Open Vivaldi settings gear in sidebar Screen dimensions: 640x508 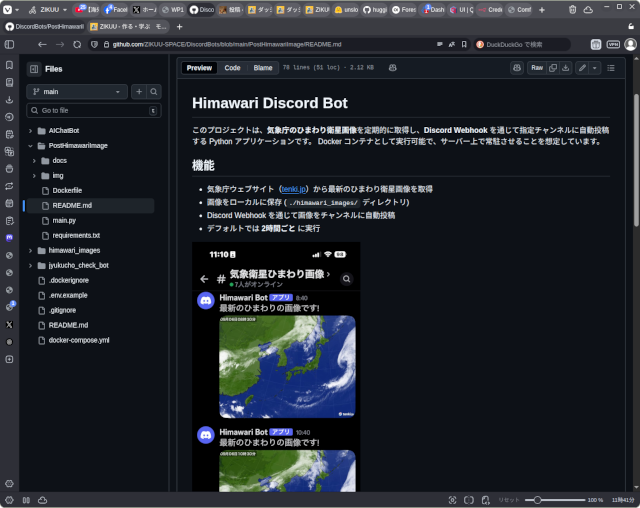point(9,484)
